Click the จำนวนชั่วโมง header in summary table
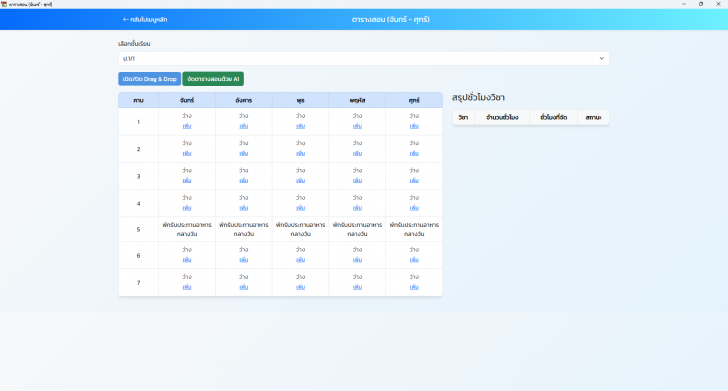Image resolution: width=728 pixels, height=391 pixels. click(x=502, y=117)
